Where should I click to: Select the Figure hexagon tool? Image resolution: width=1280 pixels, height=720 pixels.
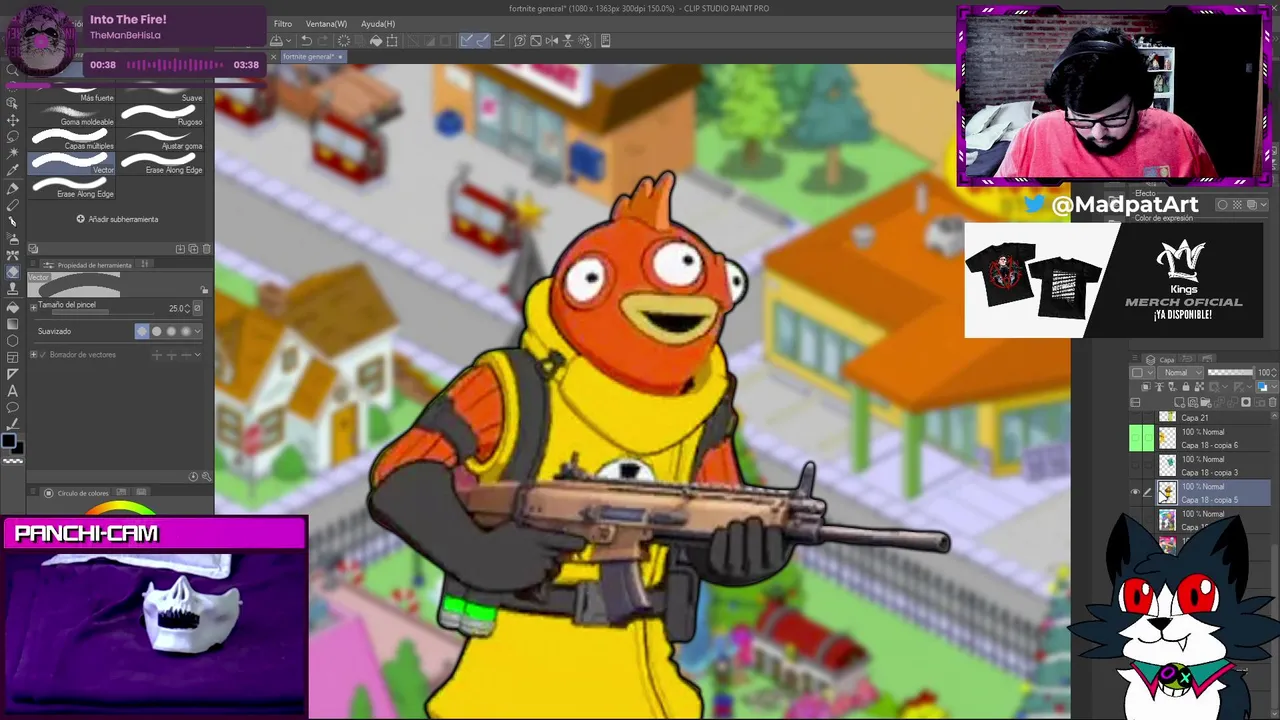[x=13, y=341]
